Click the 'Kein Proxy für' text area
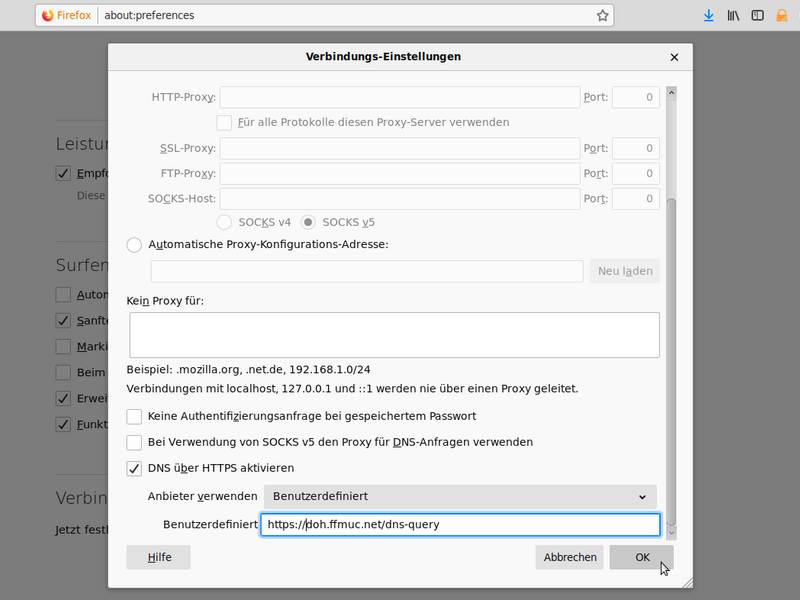800x600 pixels. (394, 335)
